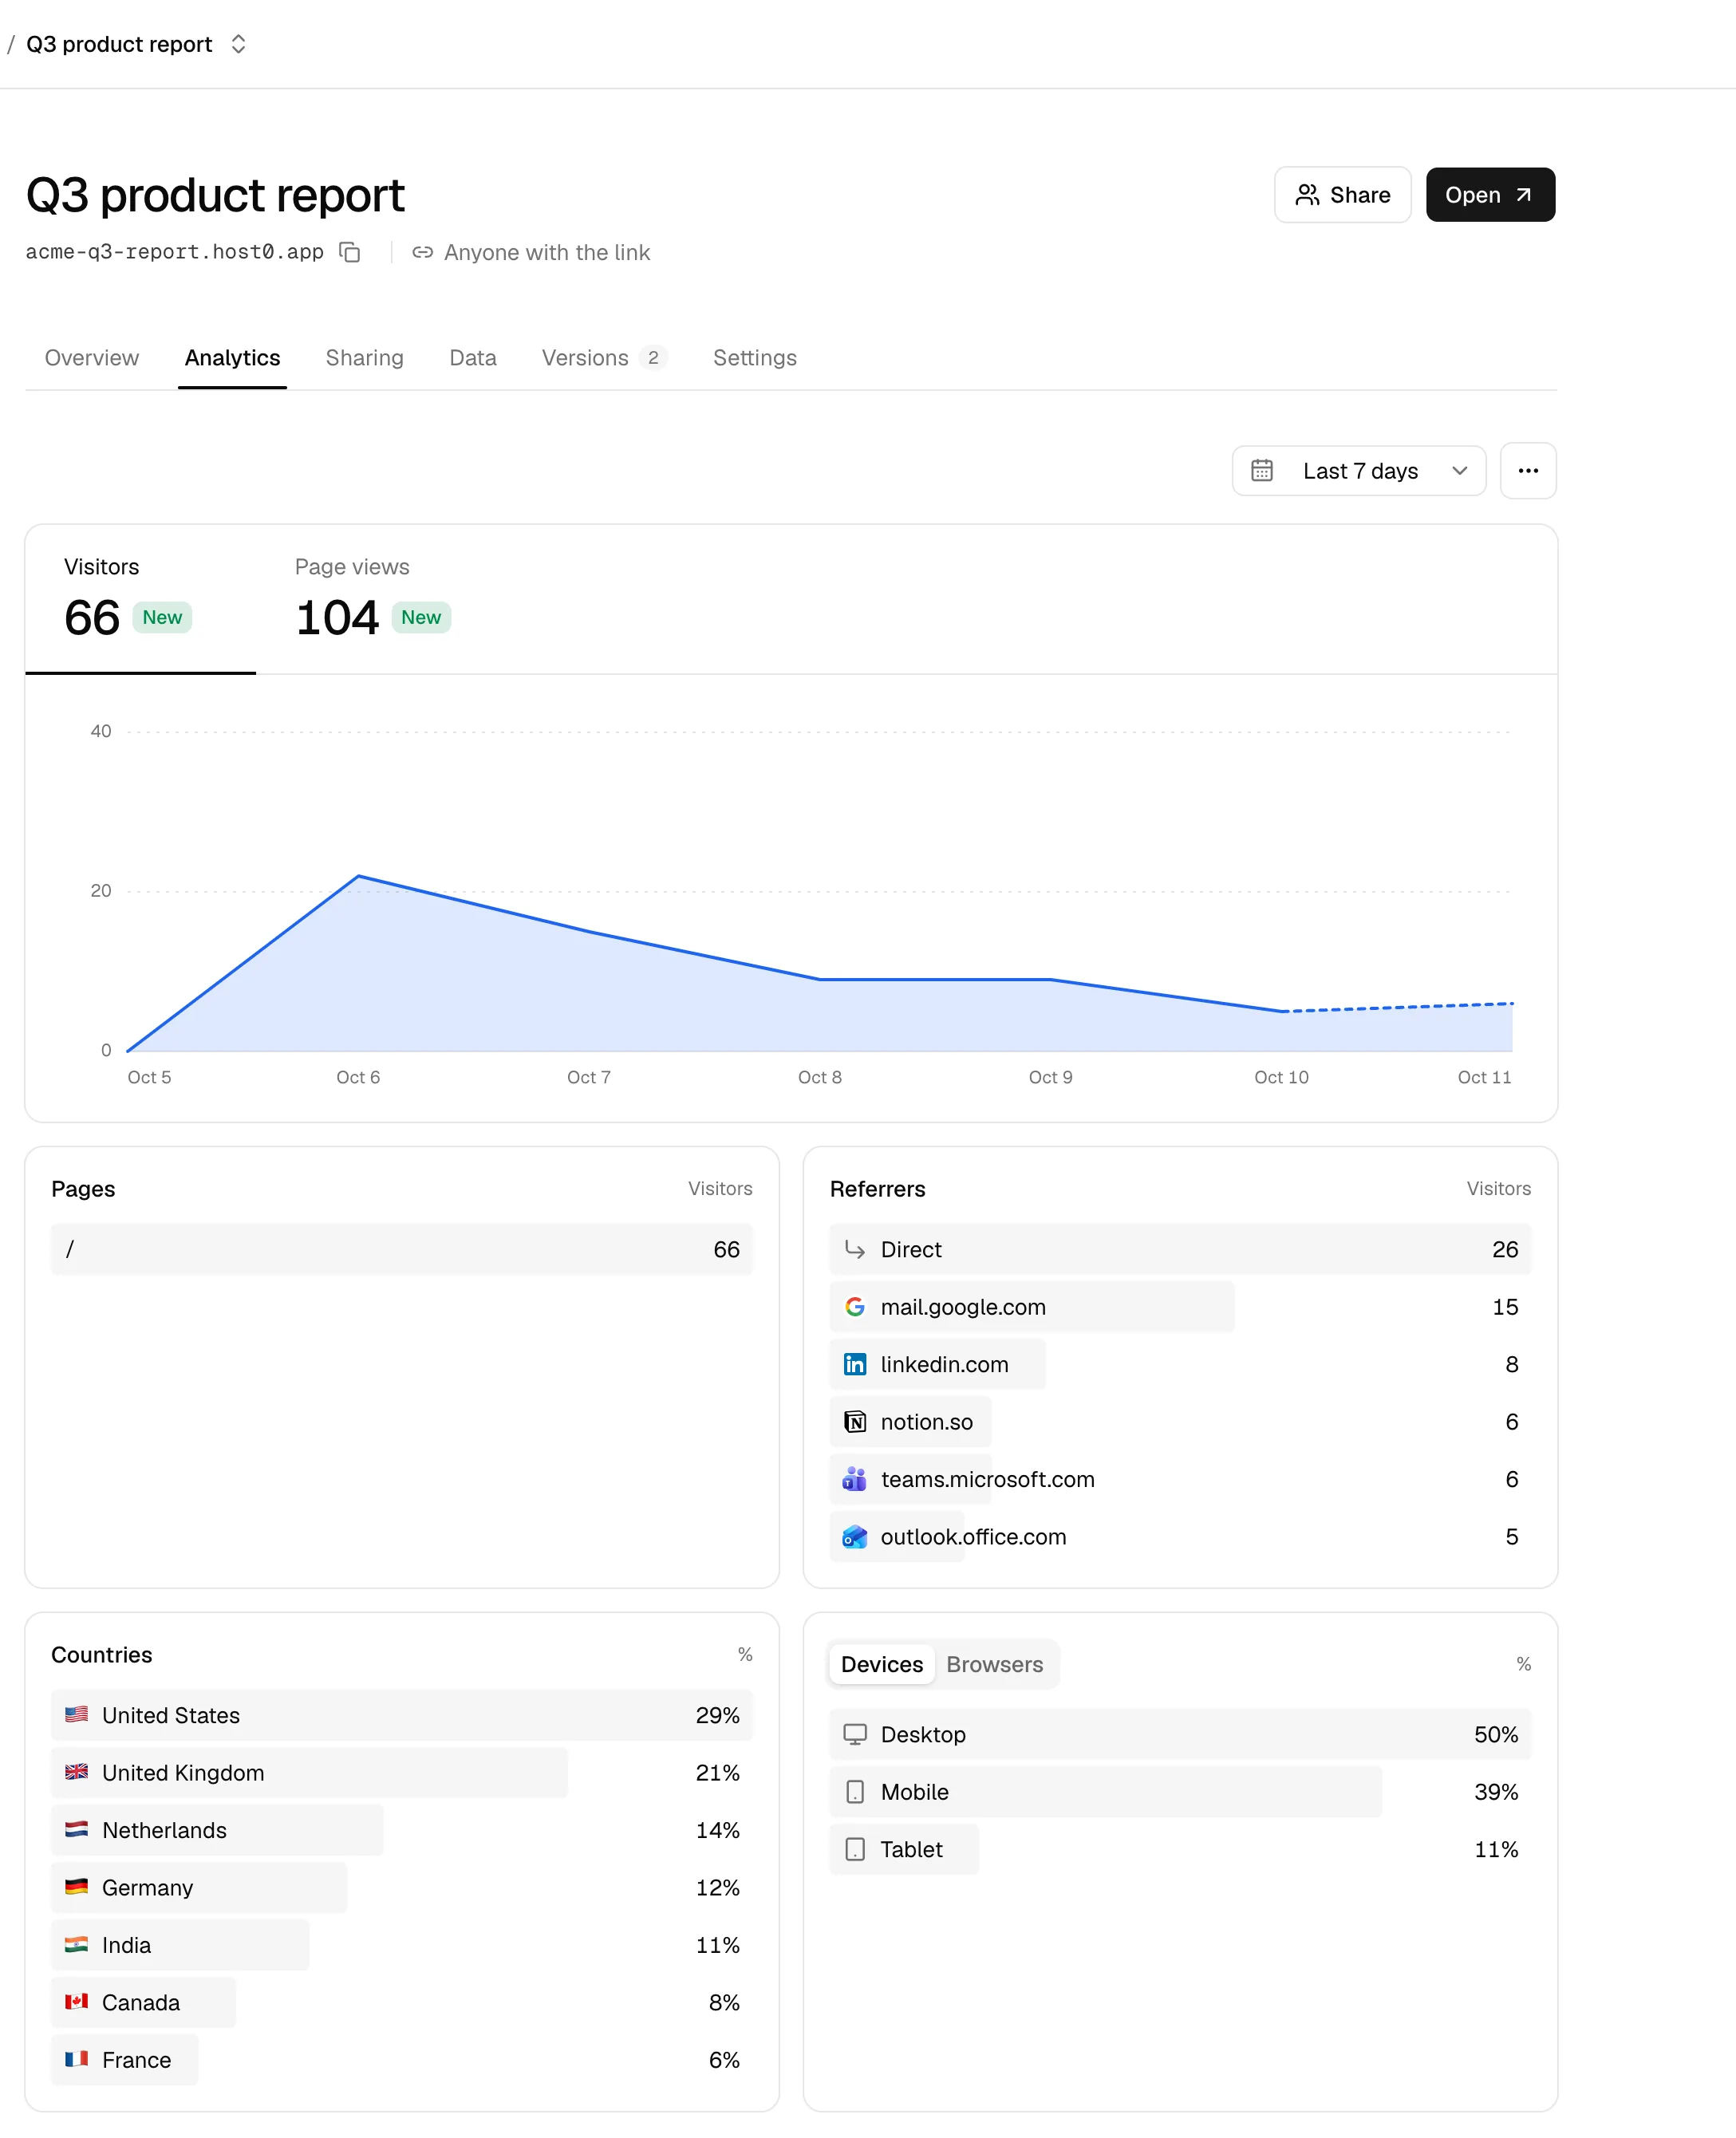The height and width of the screenshot is (2138, 1736).
Task: Switch to the Devices view toggle
Action: tap(881, 1664)
